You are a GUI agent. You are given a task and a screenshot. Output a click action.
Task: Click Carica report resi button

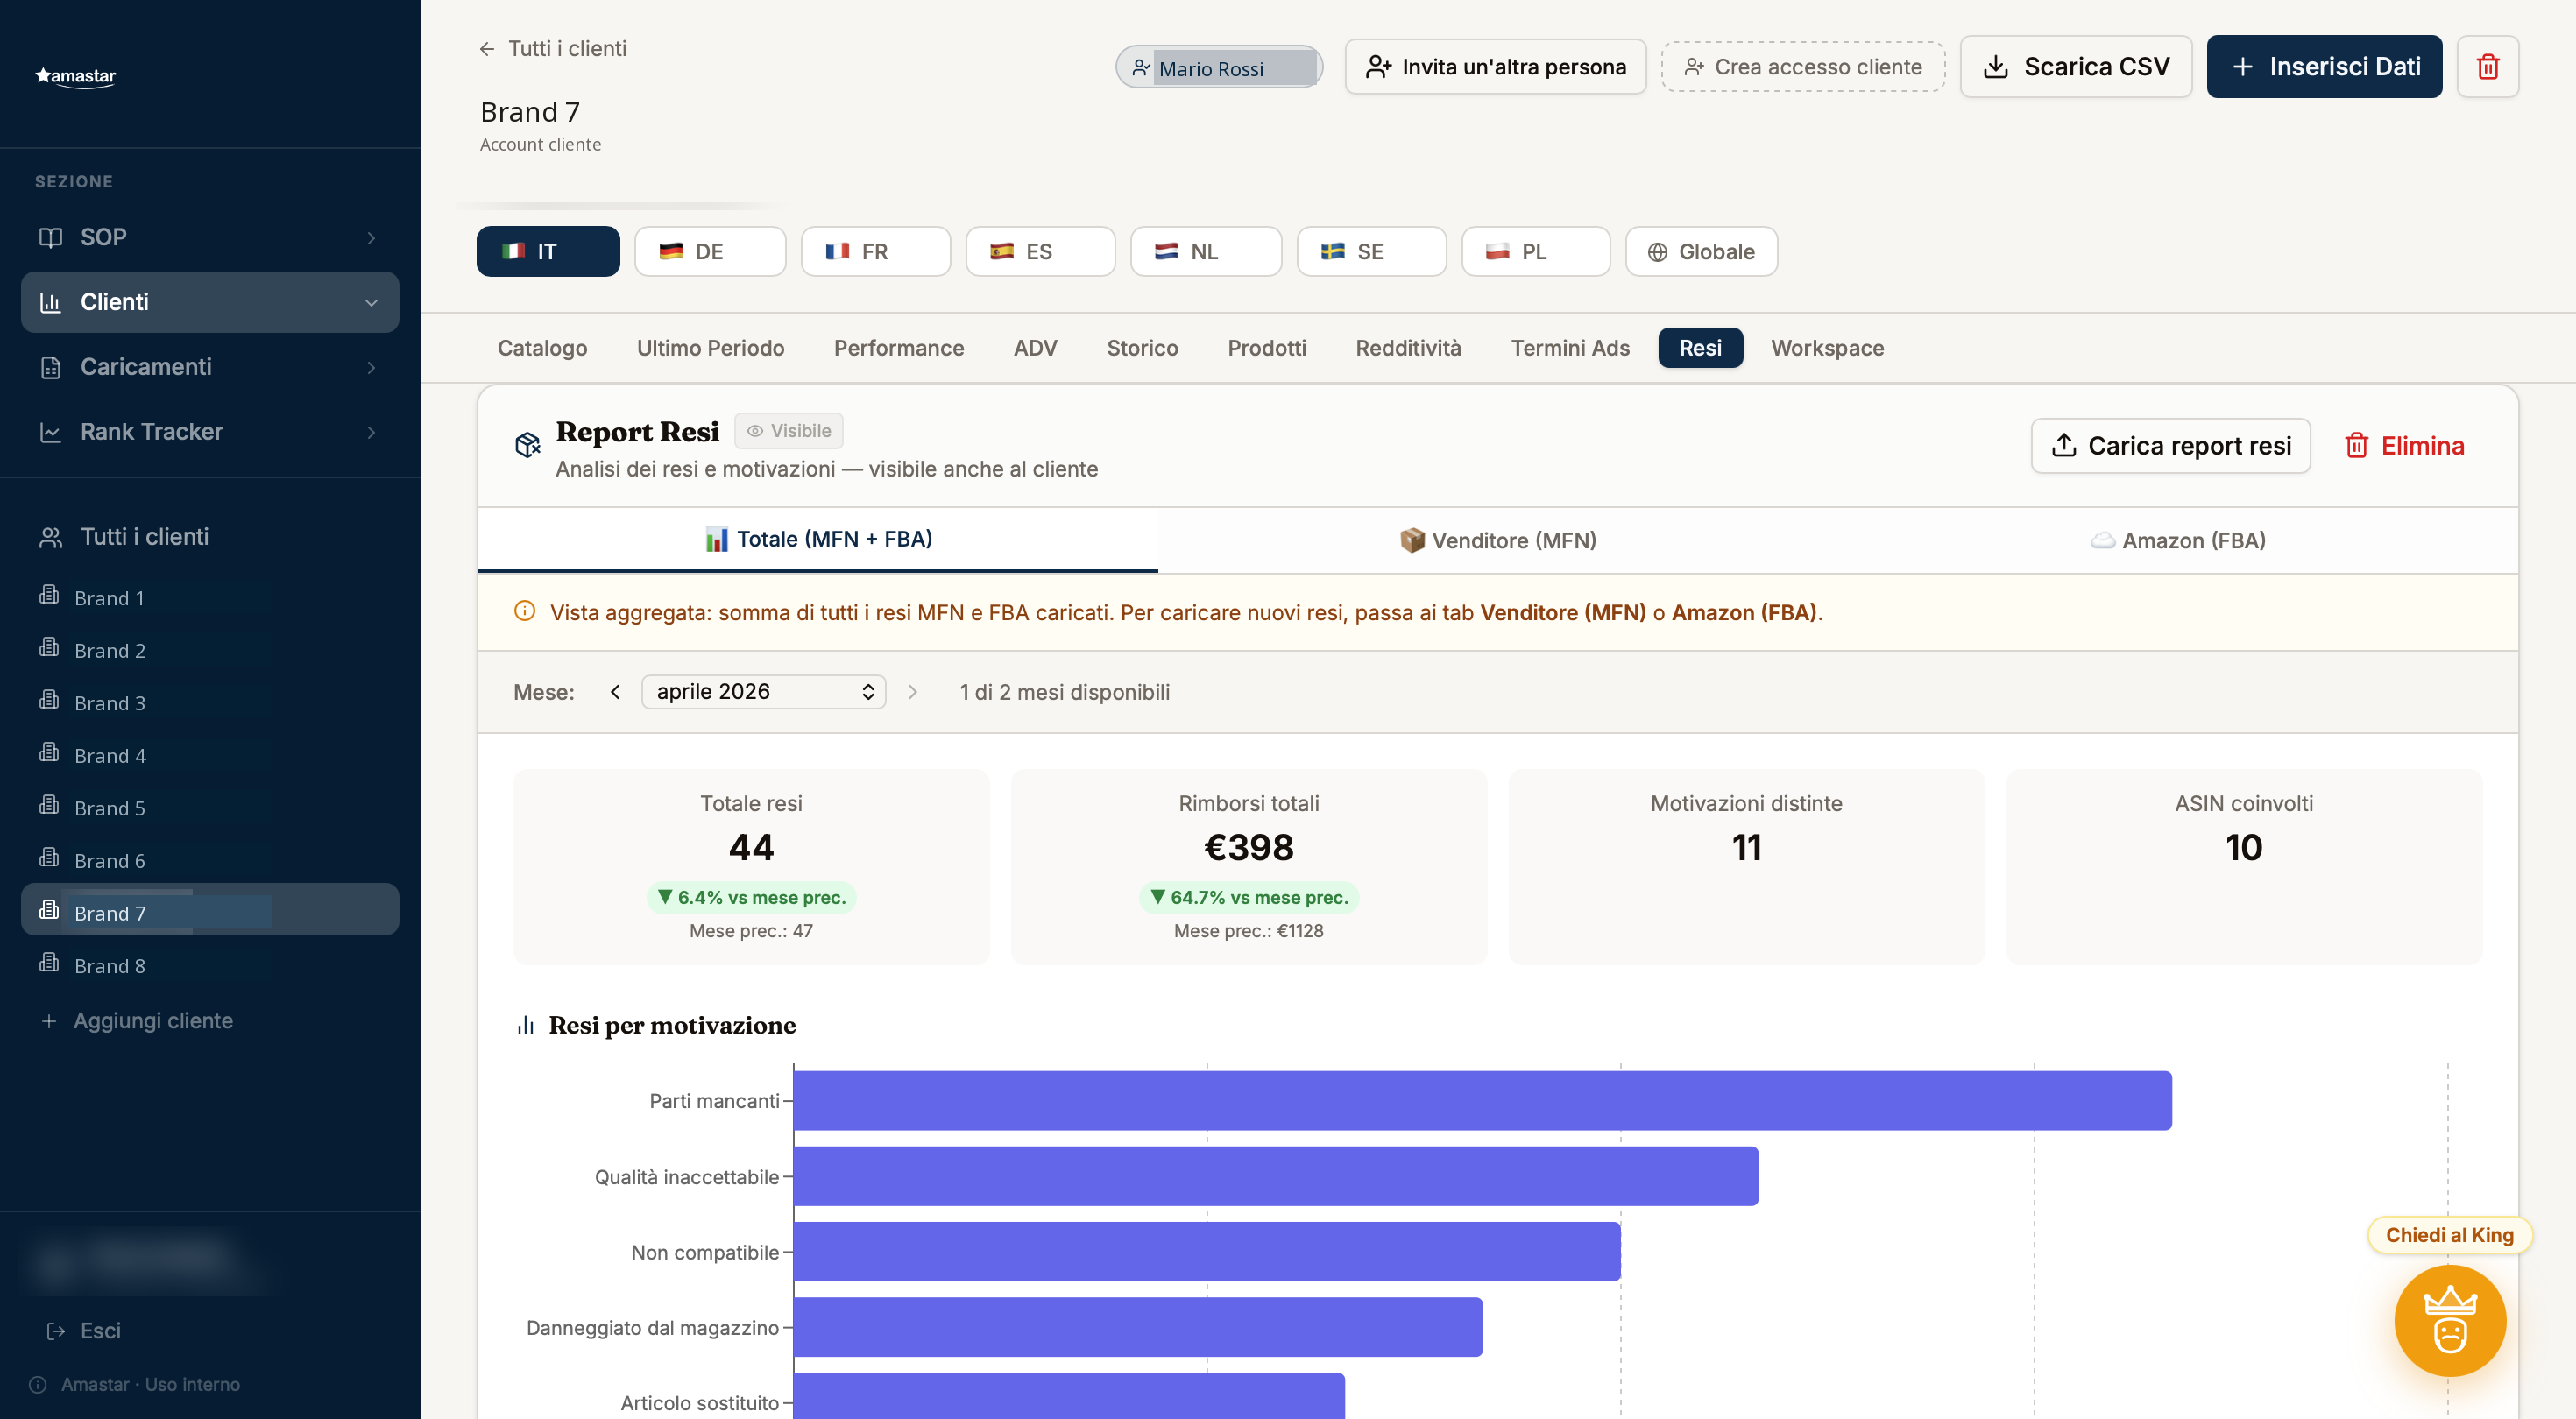(2170, 446)
